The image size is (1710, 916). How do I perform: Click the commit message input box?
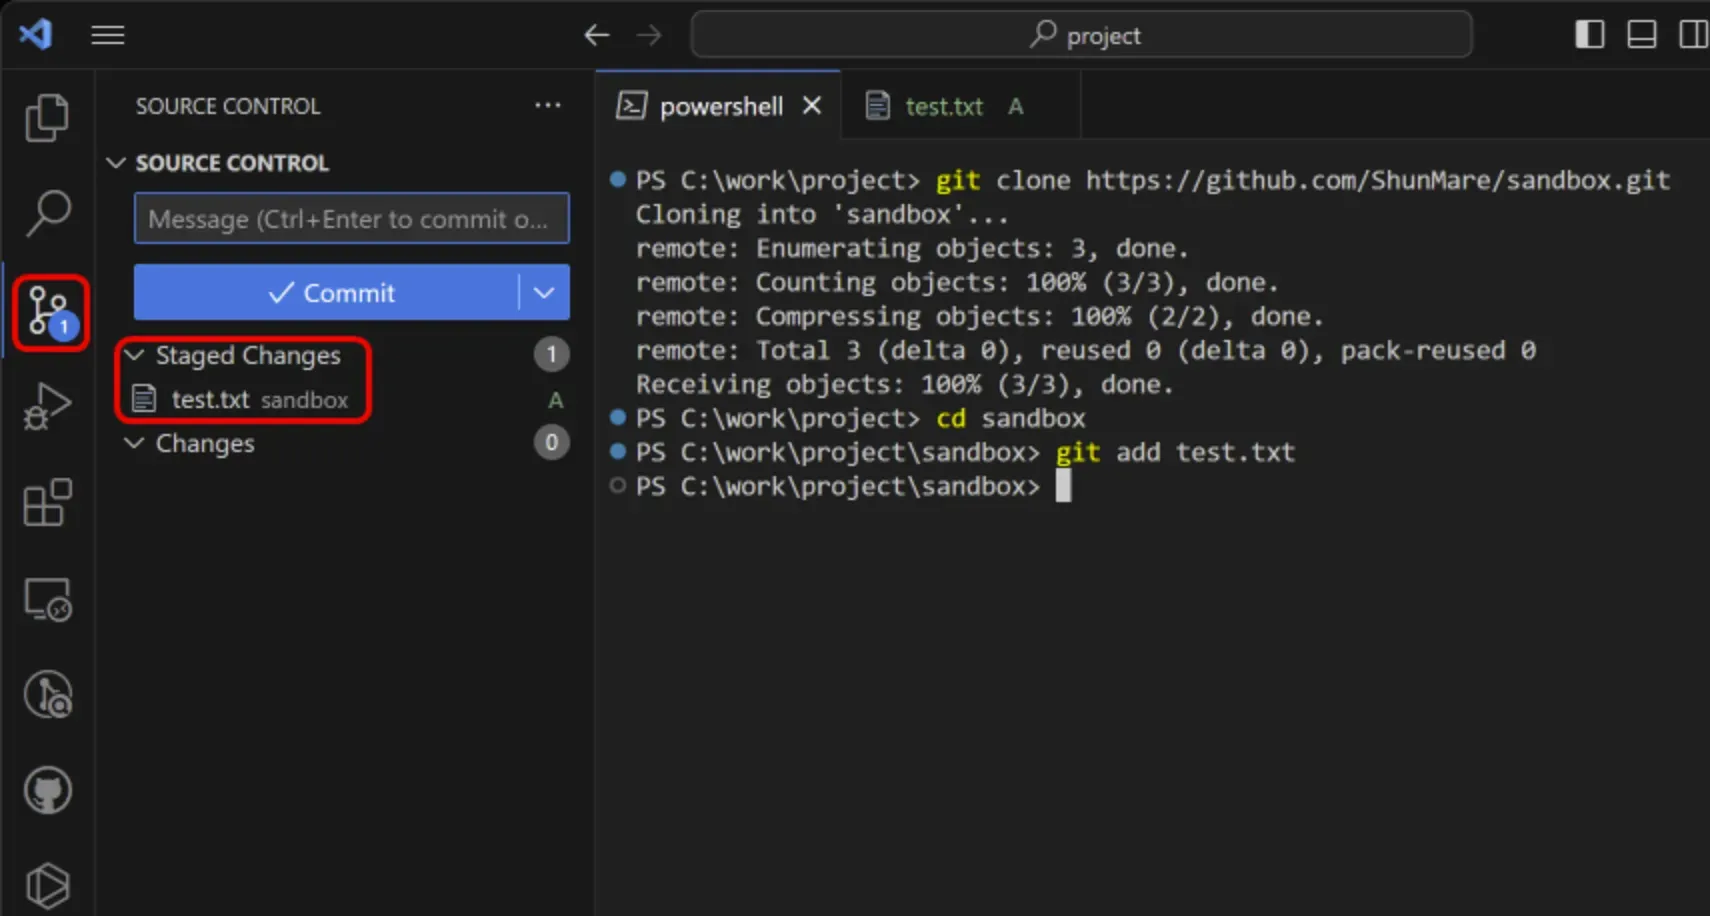(x=351, y=218)
